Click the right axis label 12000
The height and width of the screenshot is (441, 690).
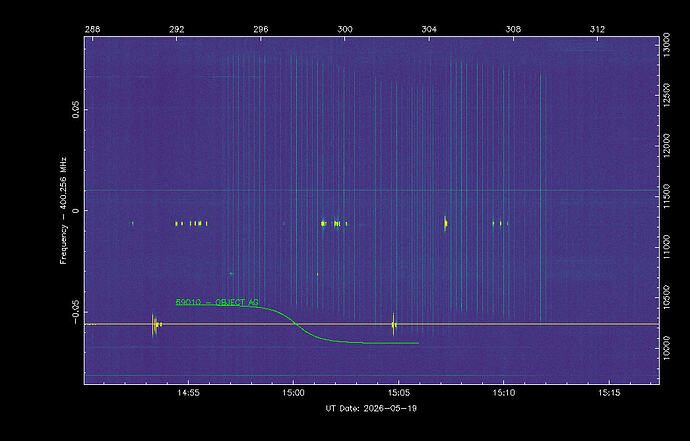click(x=667, y=146)
